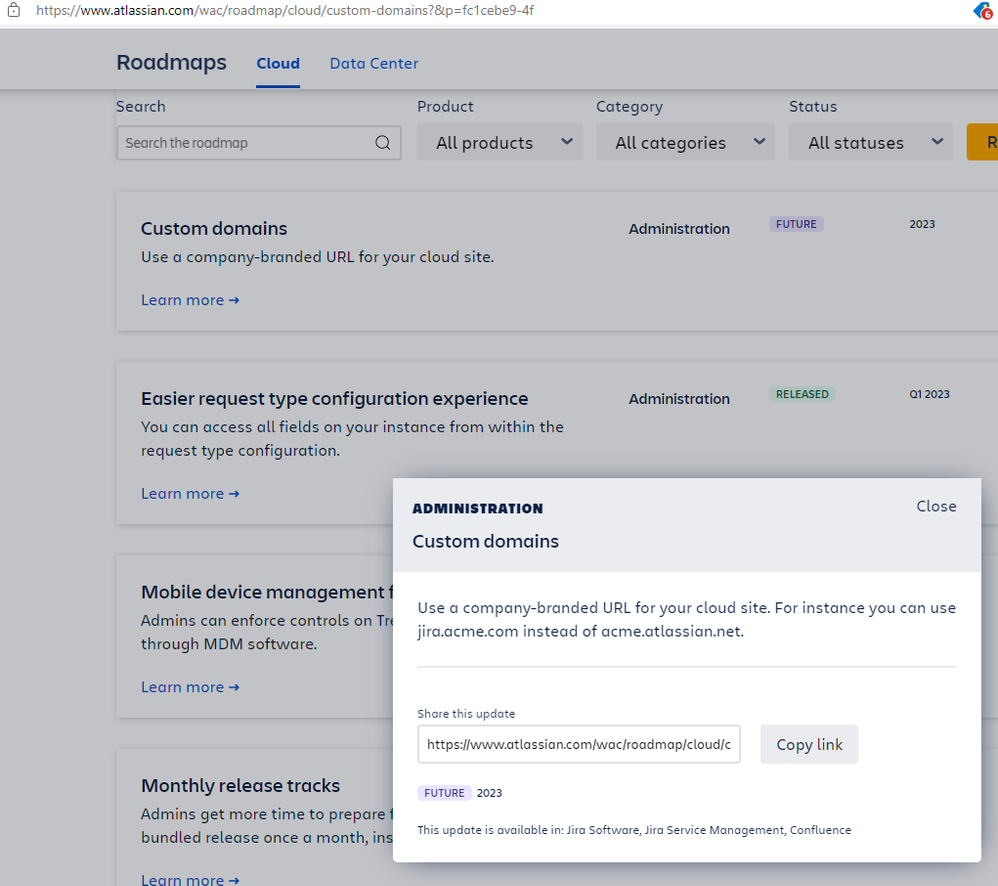
Task: Click Administration category on Custom domains card
Action: point(679,229)
